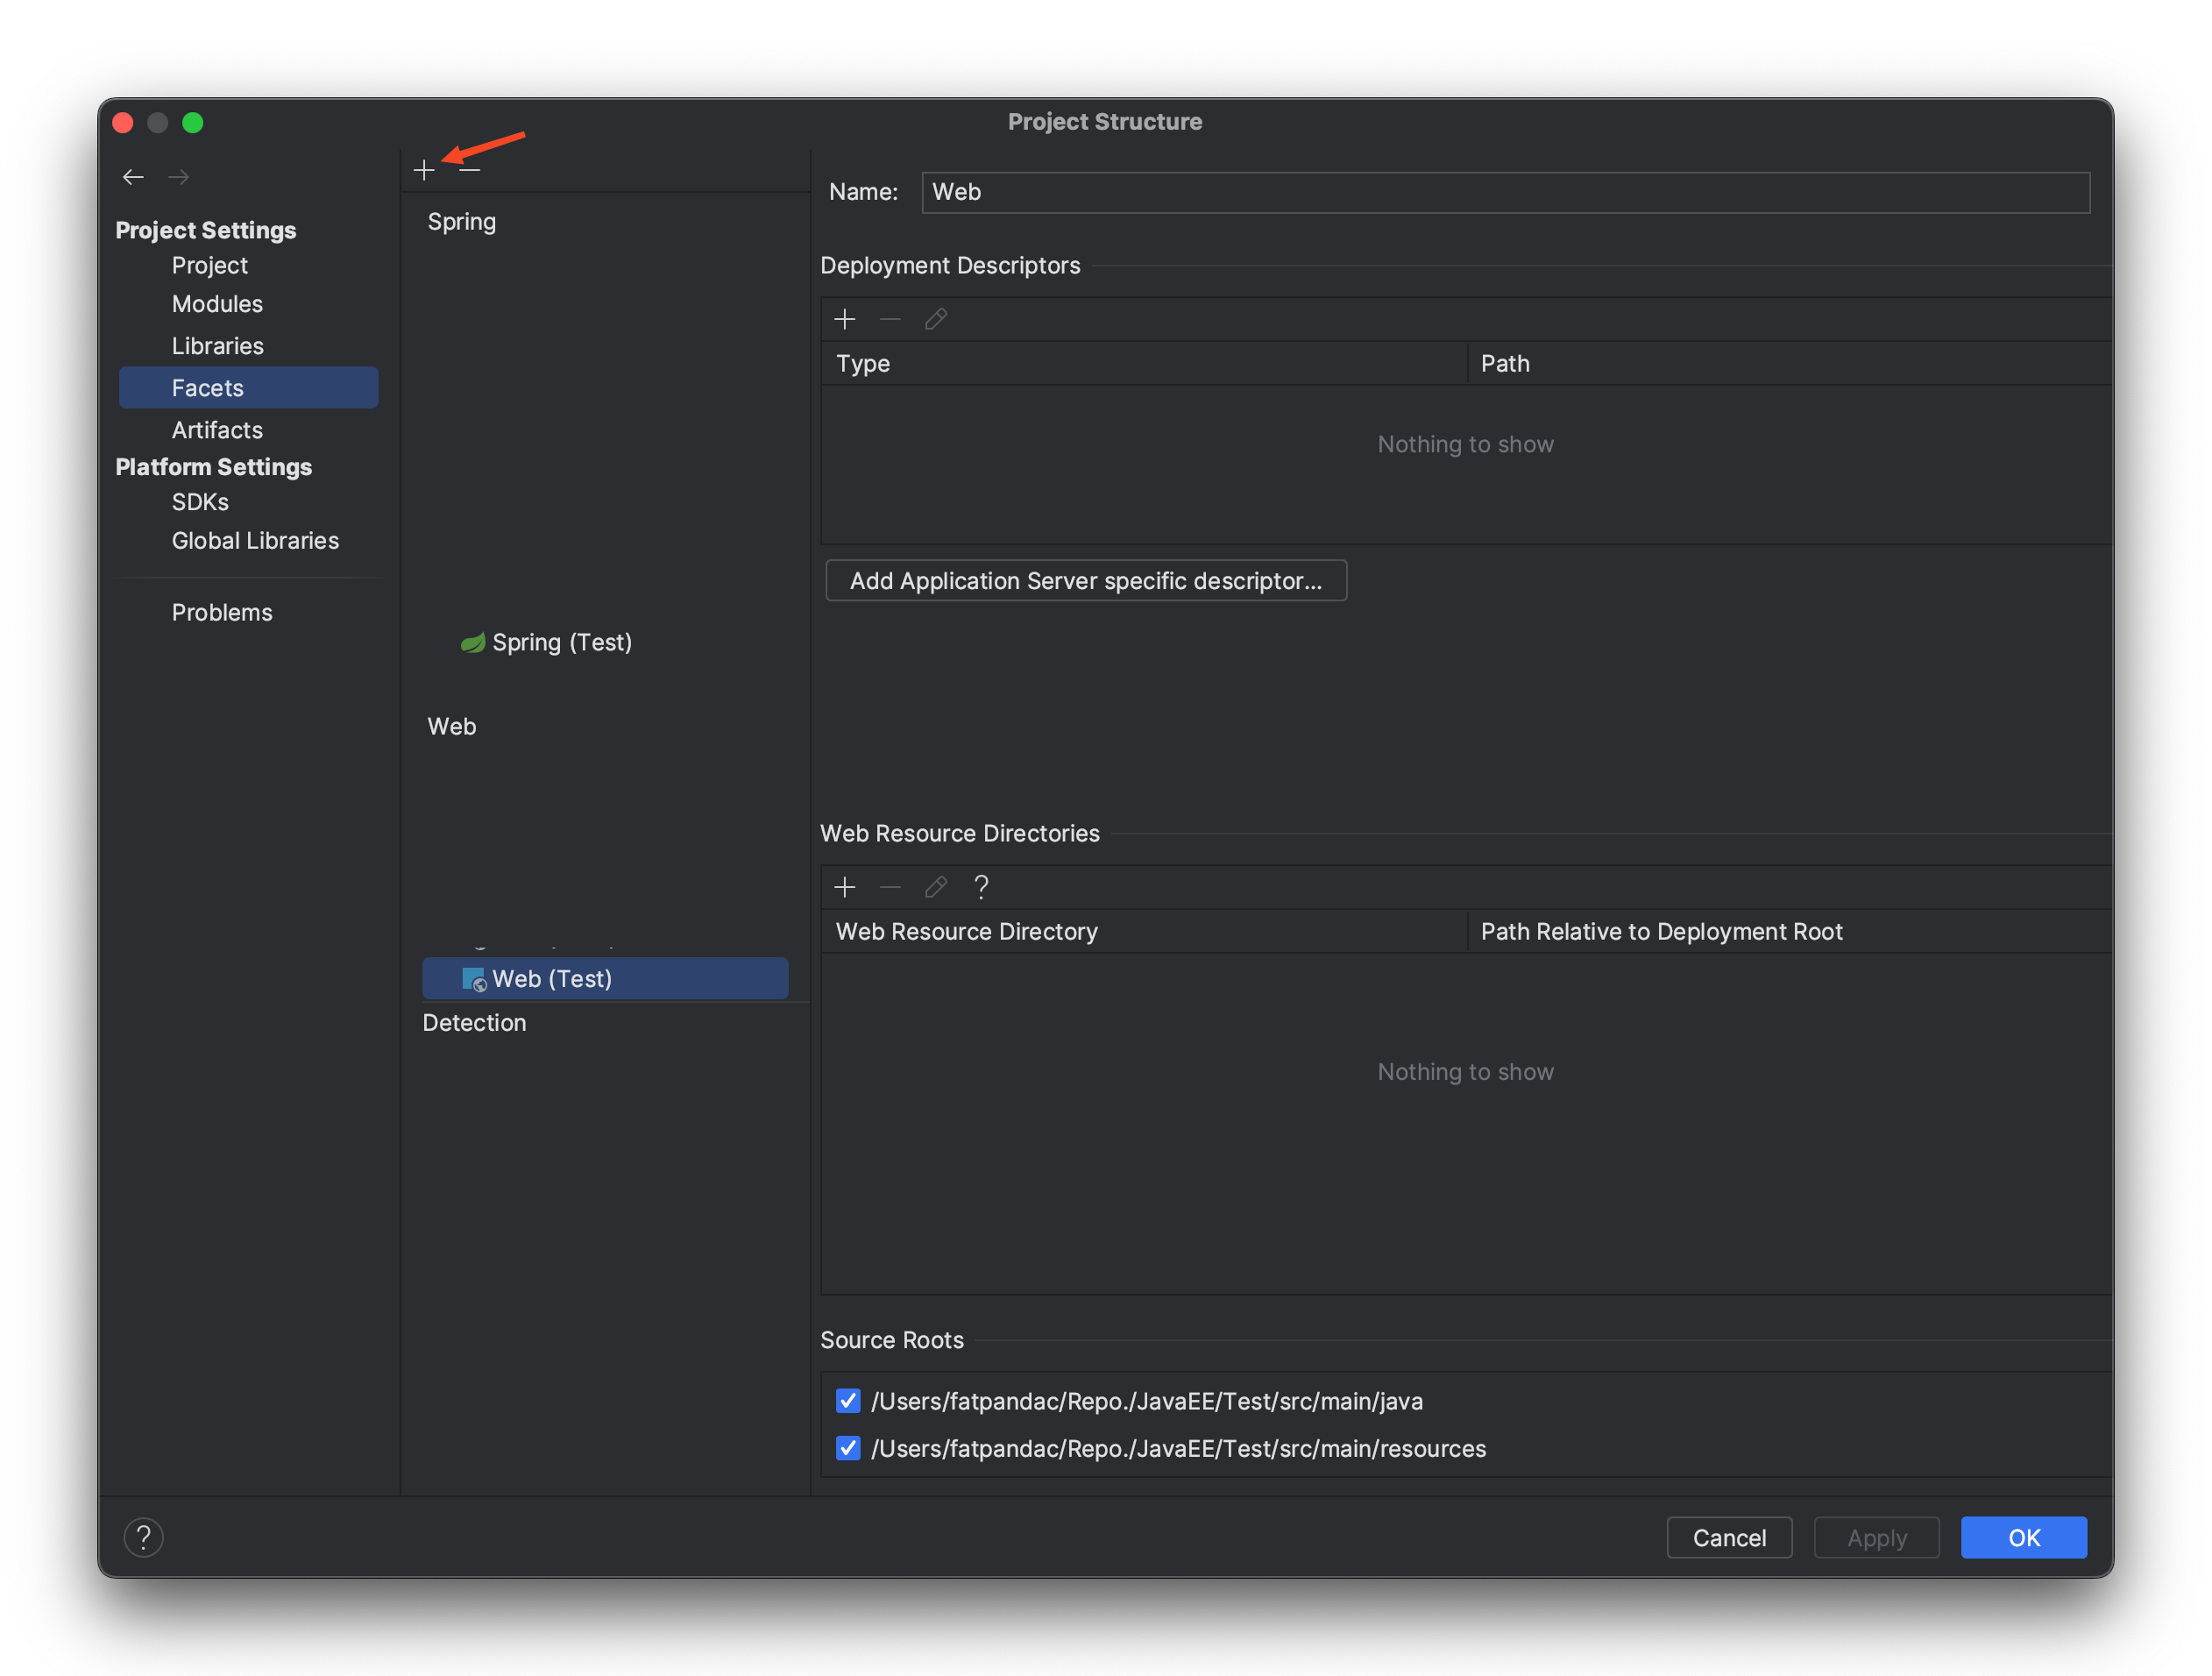This screenshot has width=2212, height=1676.
Task: Uncheck the src/main/resources source root
Action: pos(848,1448)
